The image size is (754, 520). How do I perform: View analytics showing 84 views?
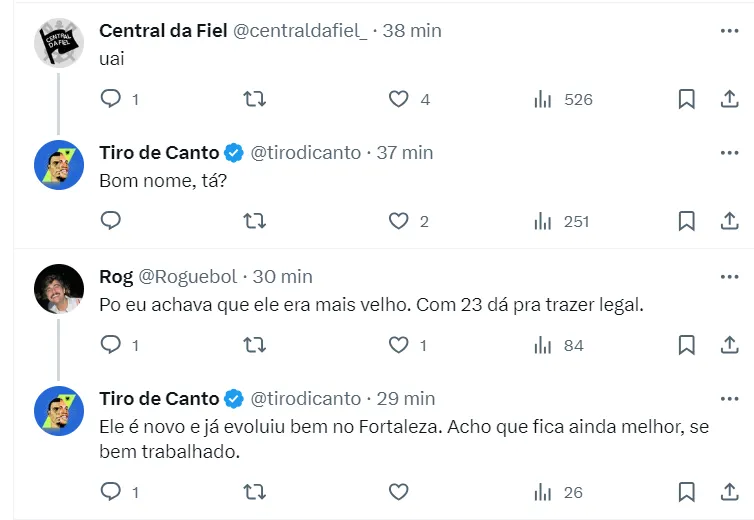click(544, 345)
